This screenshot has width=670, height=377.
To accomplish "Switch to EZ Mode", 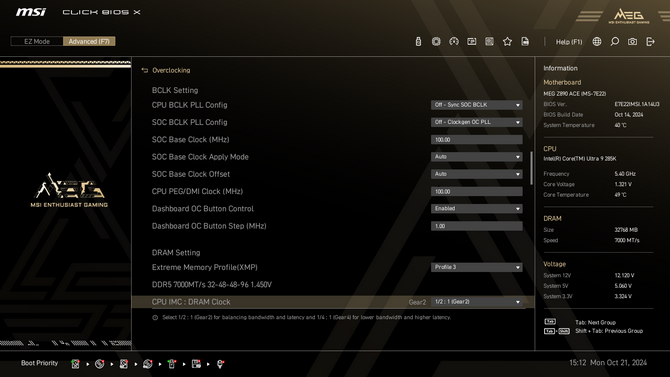I will [37, 41].
